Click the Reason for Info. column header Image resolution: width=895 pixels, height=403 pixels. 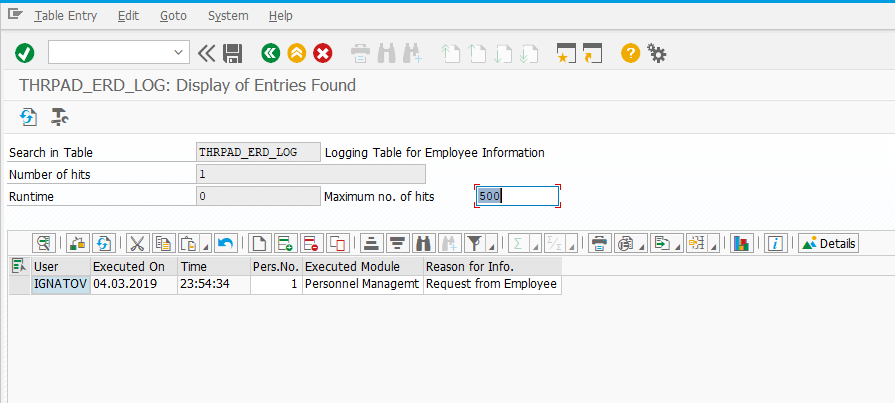tap(493, 267)
